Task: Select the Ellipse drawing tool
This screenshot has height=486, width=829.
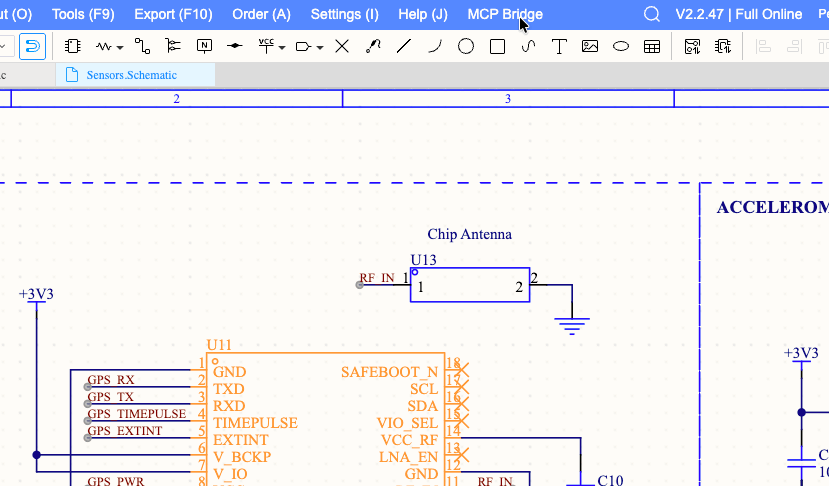Action: point(621,47)
